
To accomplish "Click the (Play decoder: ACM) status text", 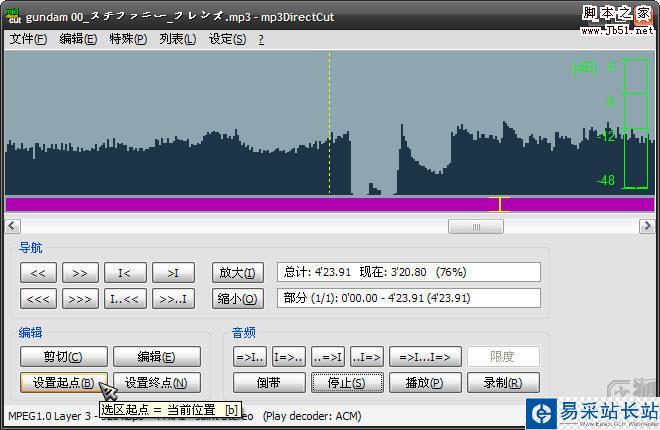I will click(x=312, y=416).
